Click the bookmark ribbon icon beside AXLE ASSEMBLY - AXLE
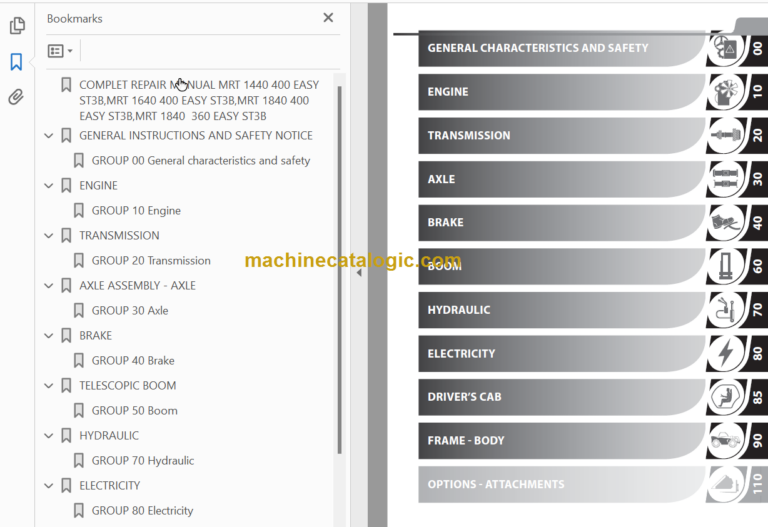The width and height of the screenshot is (768, 527). (66, 286)
